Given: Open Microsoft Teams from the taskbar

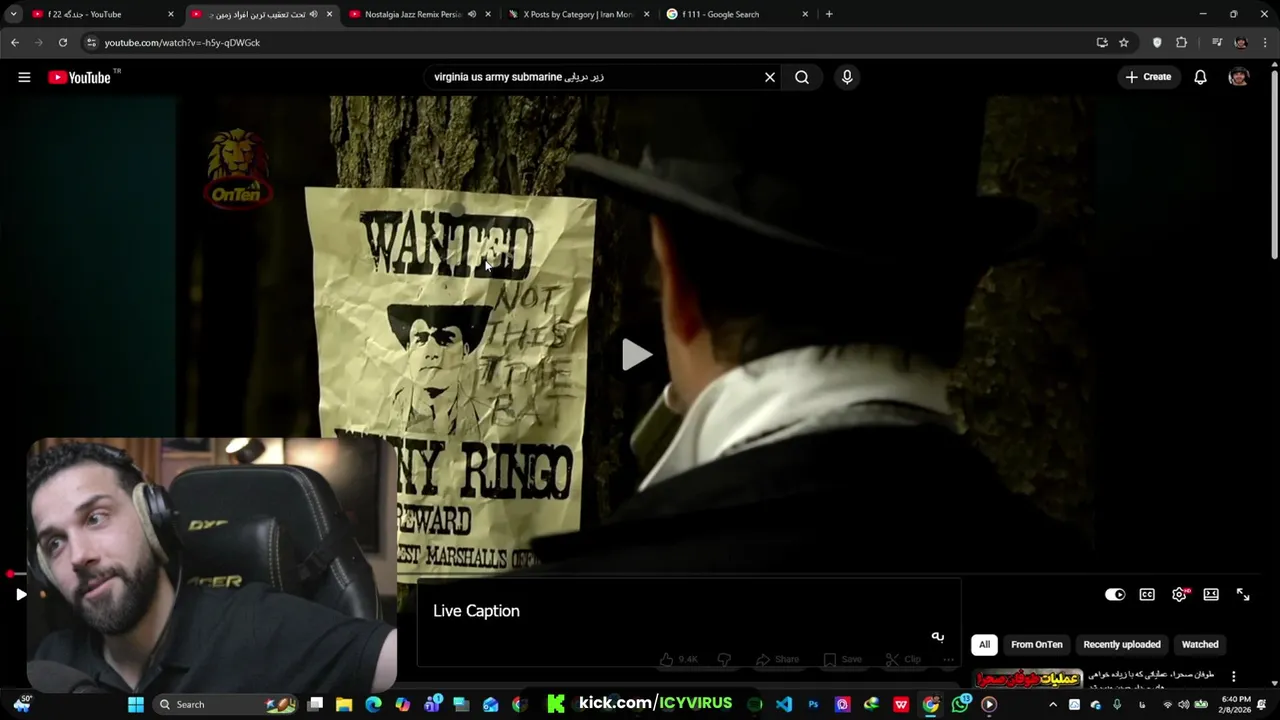Looking at the screenshot, I should (432, 704).
